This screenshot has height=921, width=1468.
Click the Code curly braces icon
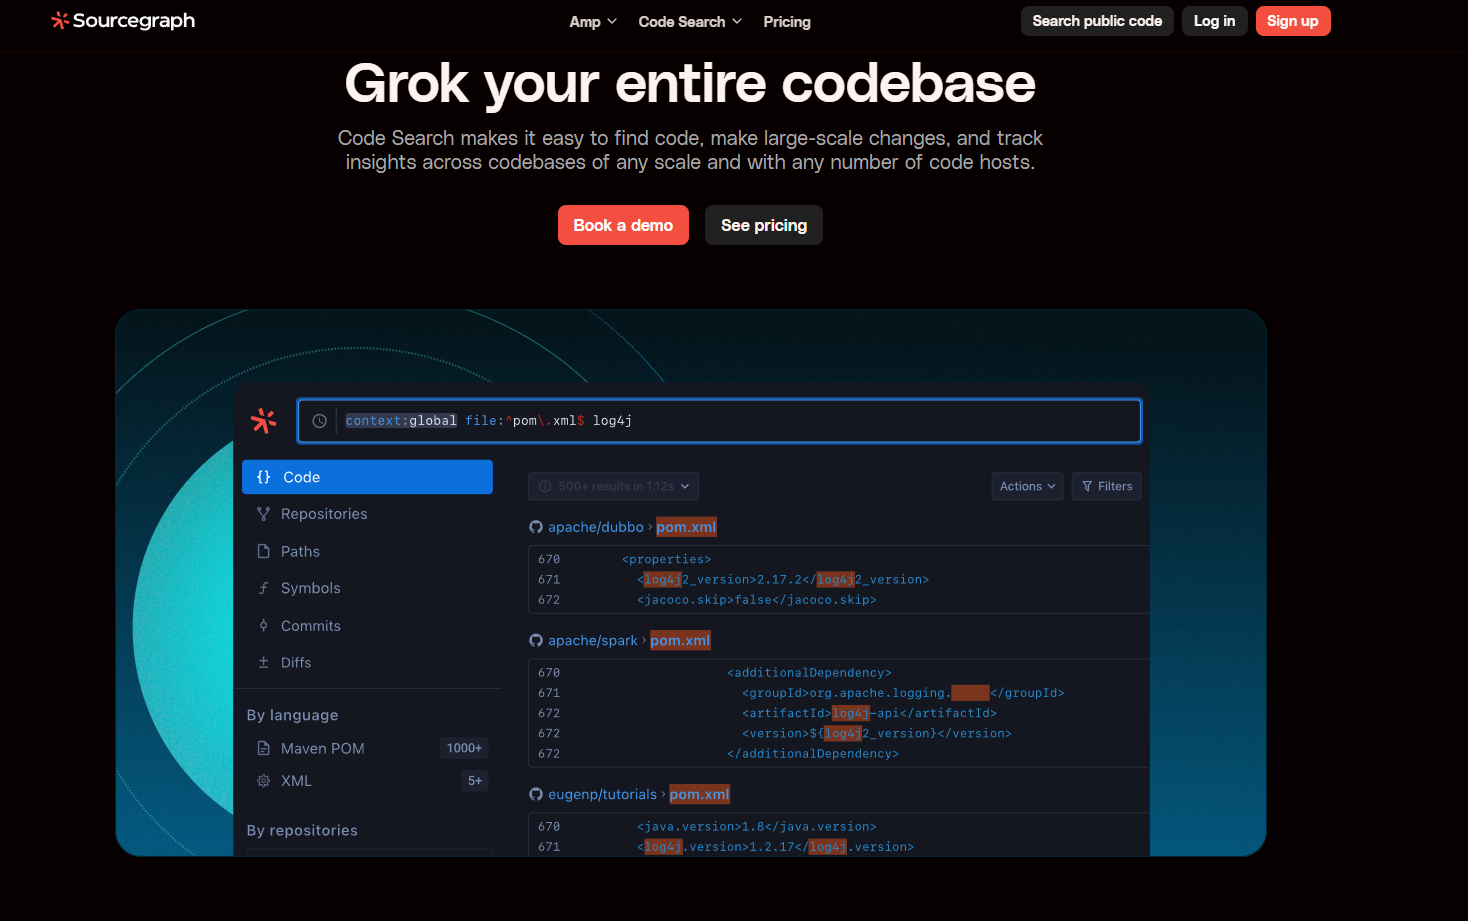pos(264,477)
